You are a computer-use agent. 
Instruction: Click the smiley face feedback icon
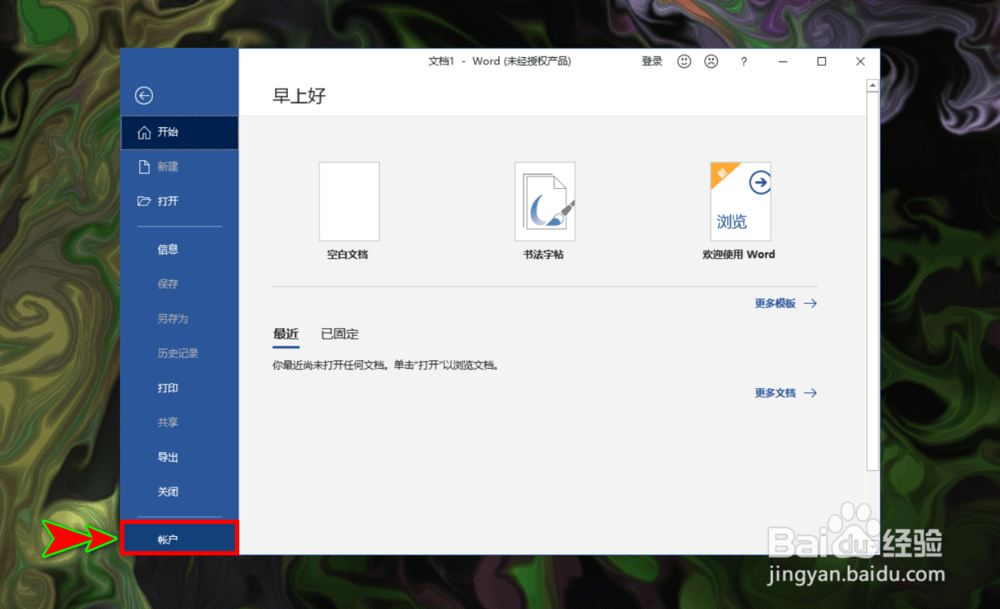pyautogui.click(x=684, y=61)
